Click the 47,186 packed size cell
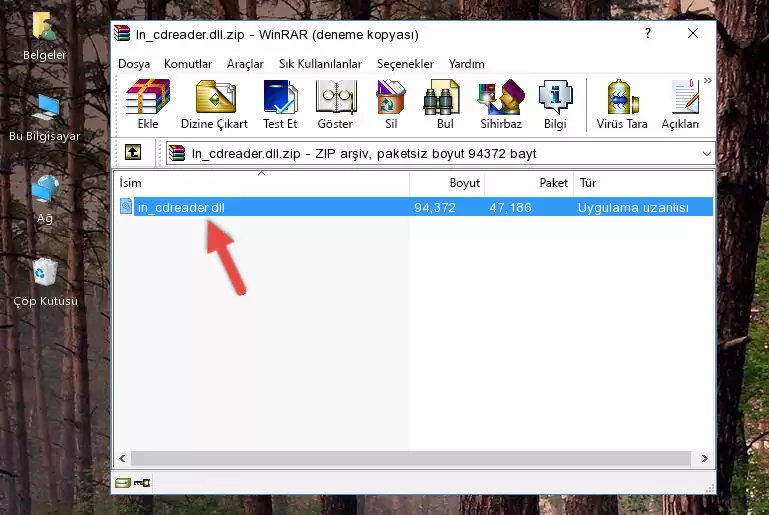This screenshot has width=769, height=515. [x=510, y=207]
